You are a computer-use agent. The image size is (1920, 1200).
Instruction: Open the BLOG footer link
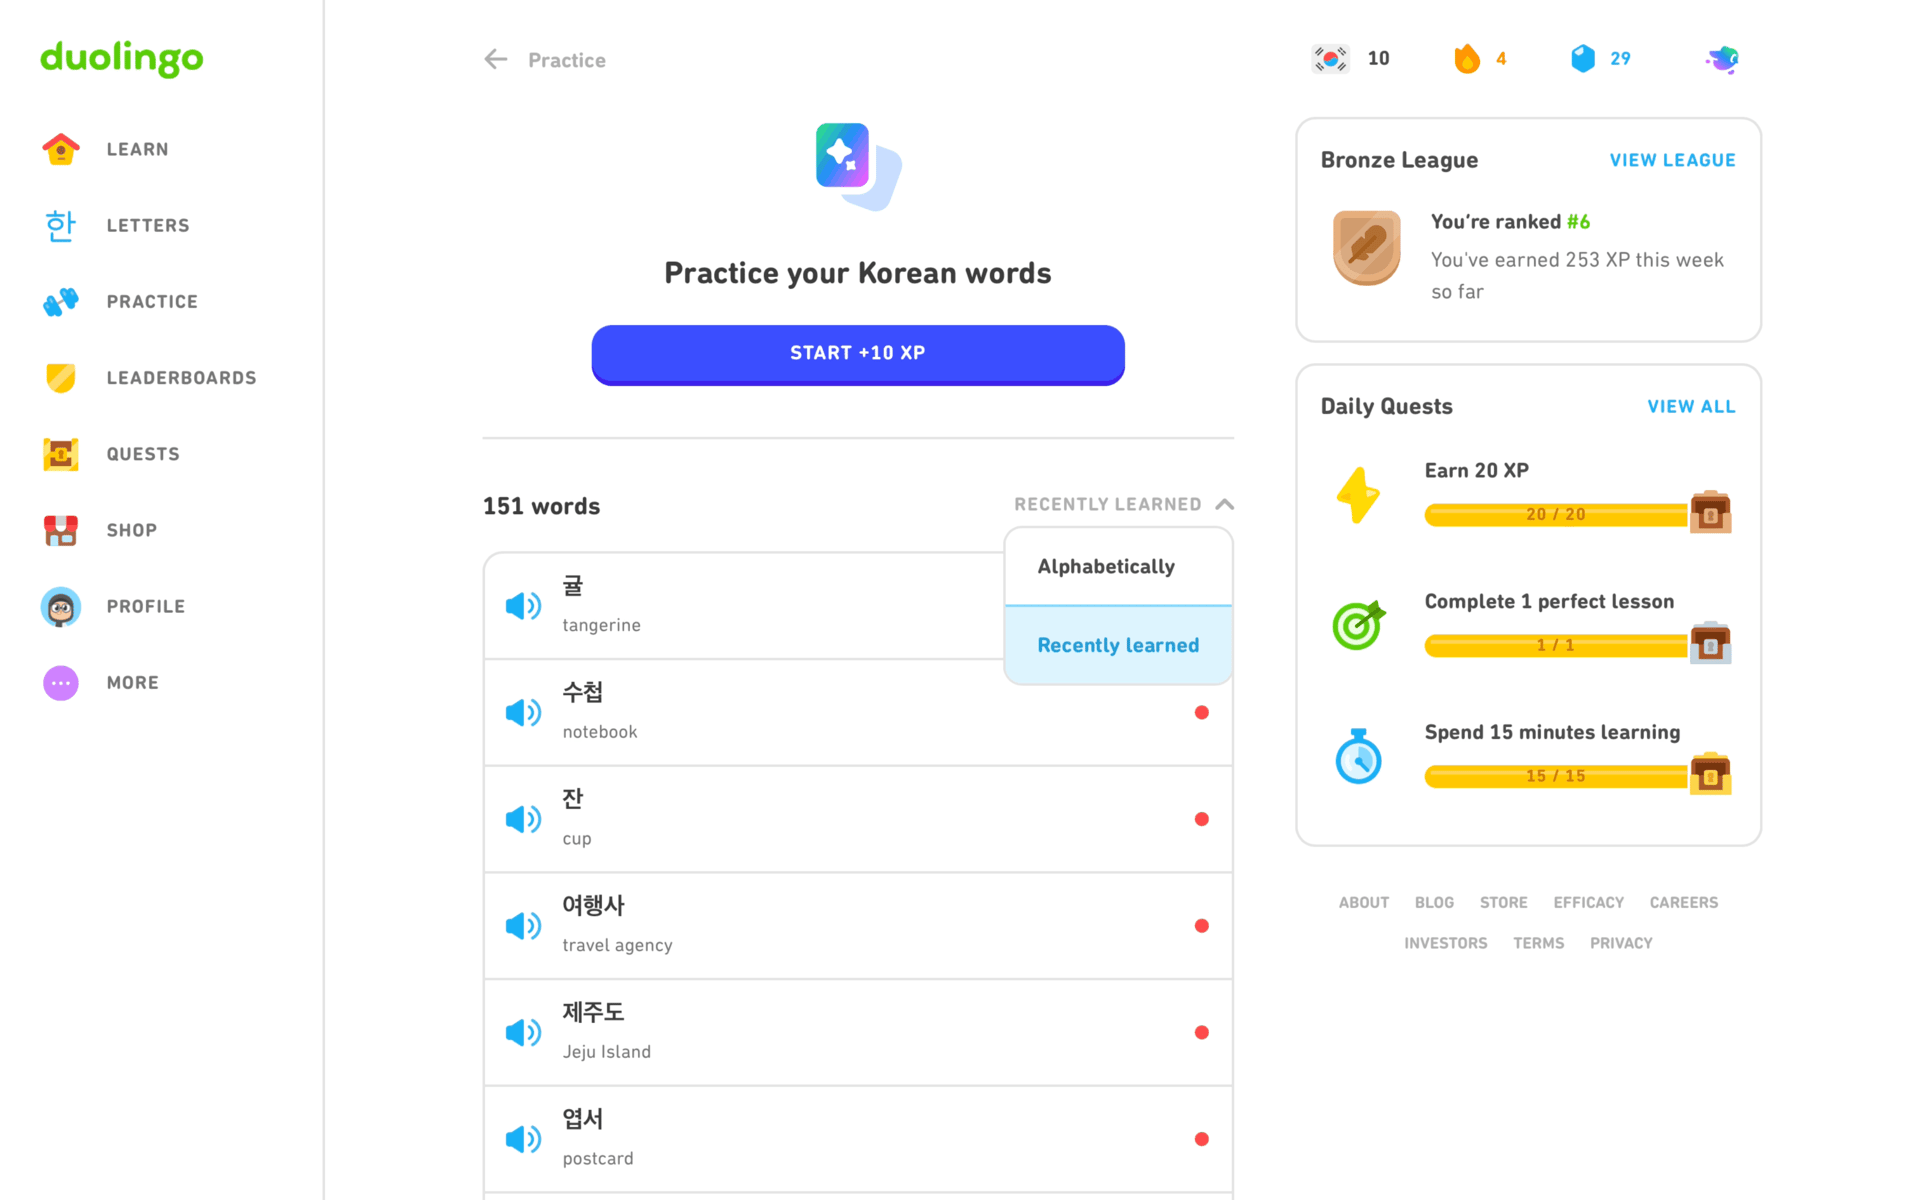click(1434, 902)
